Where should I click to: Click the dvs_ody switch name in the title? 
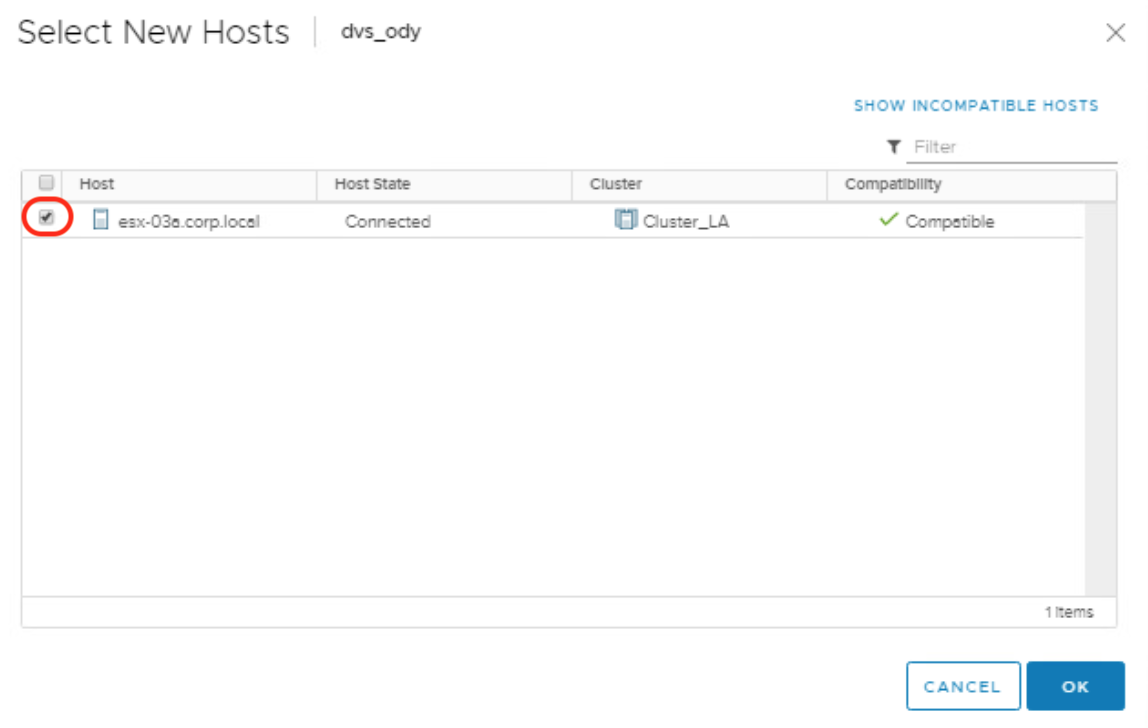coord(381,31)
